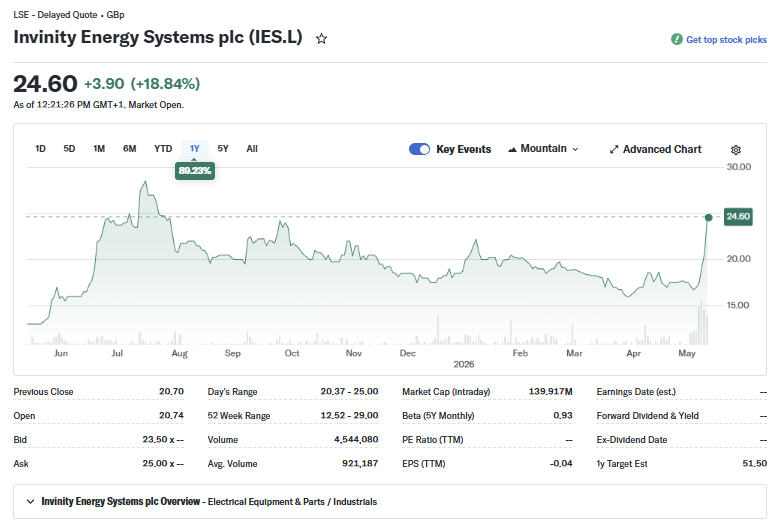
Task: Click the Electrical Equipment & Parts / Industrials text
Action: (292, 502)
